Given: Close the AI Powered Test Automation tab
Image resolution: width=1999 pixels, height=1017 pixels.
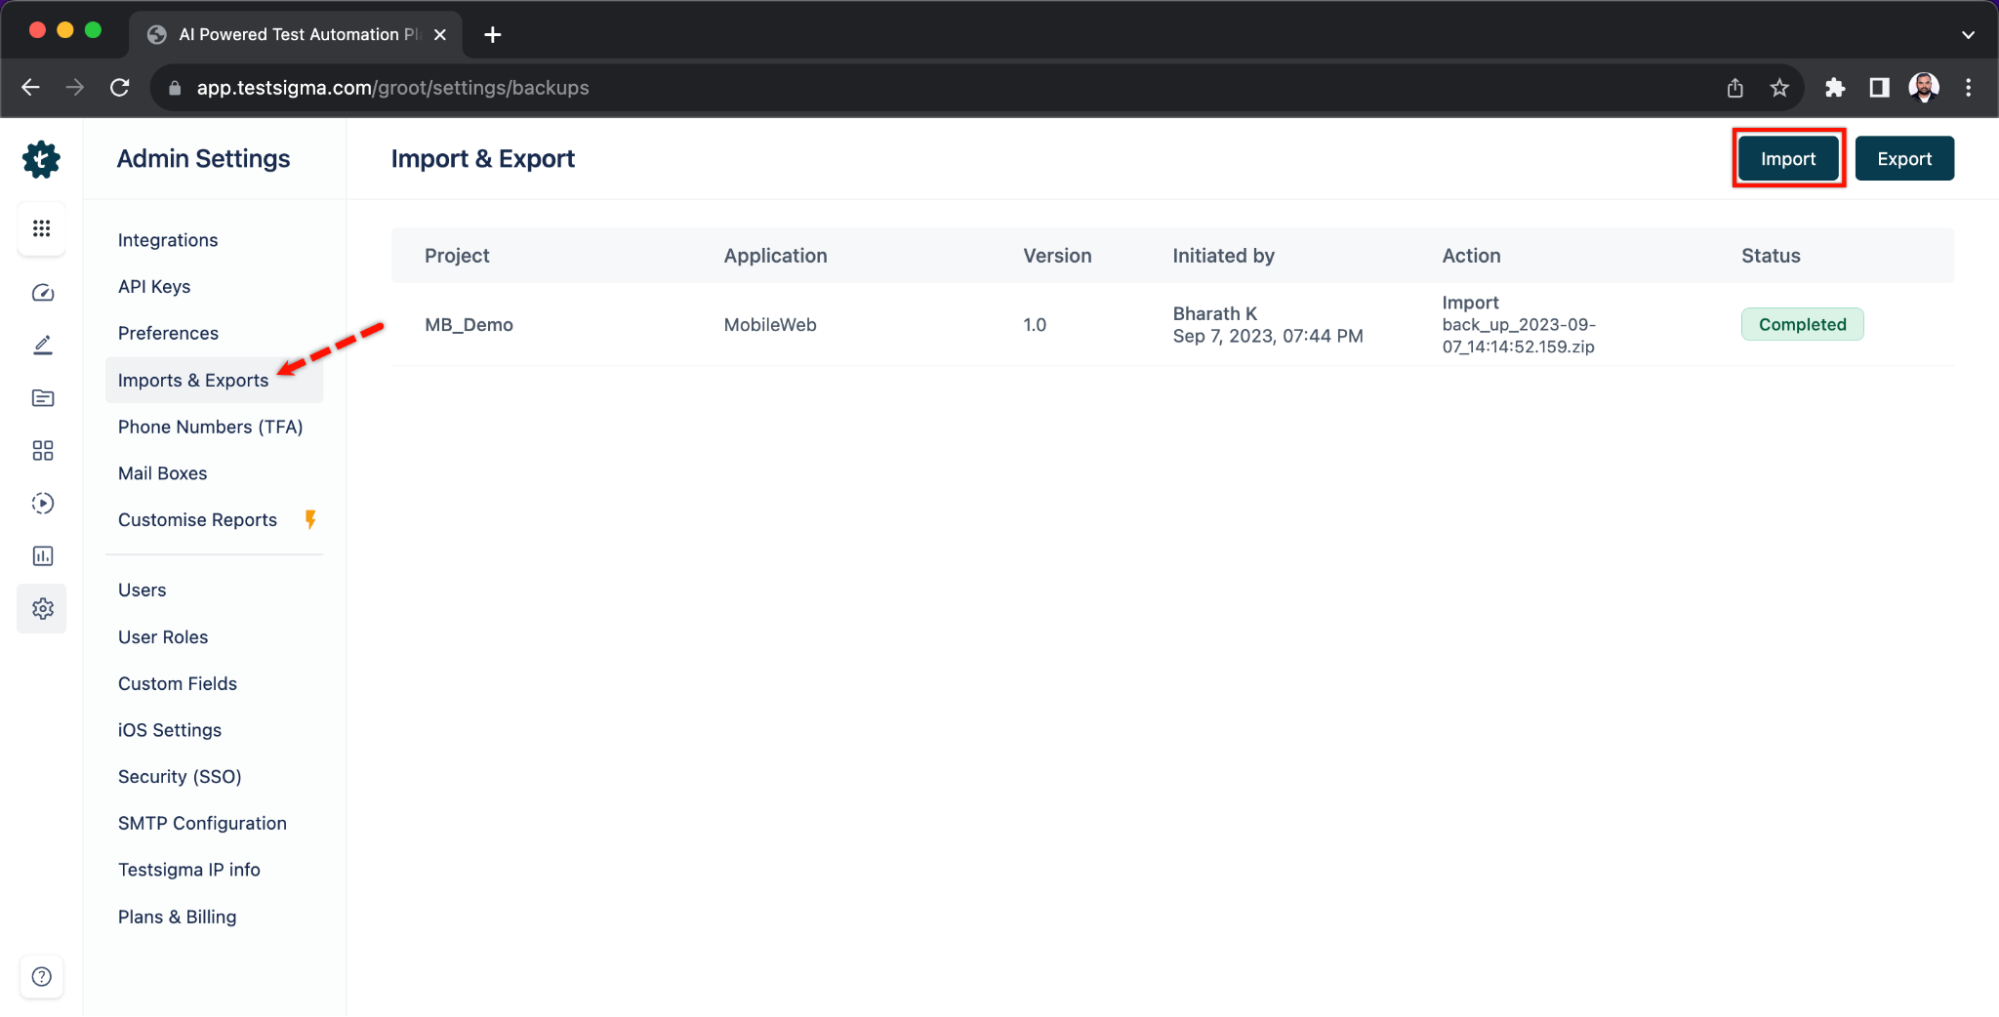Looking at the screenshot, I should (x=440, y=35).
